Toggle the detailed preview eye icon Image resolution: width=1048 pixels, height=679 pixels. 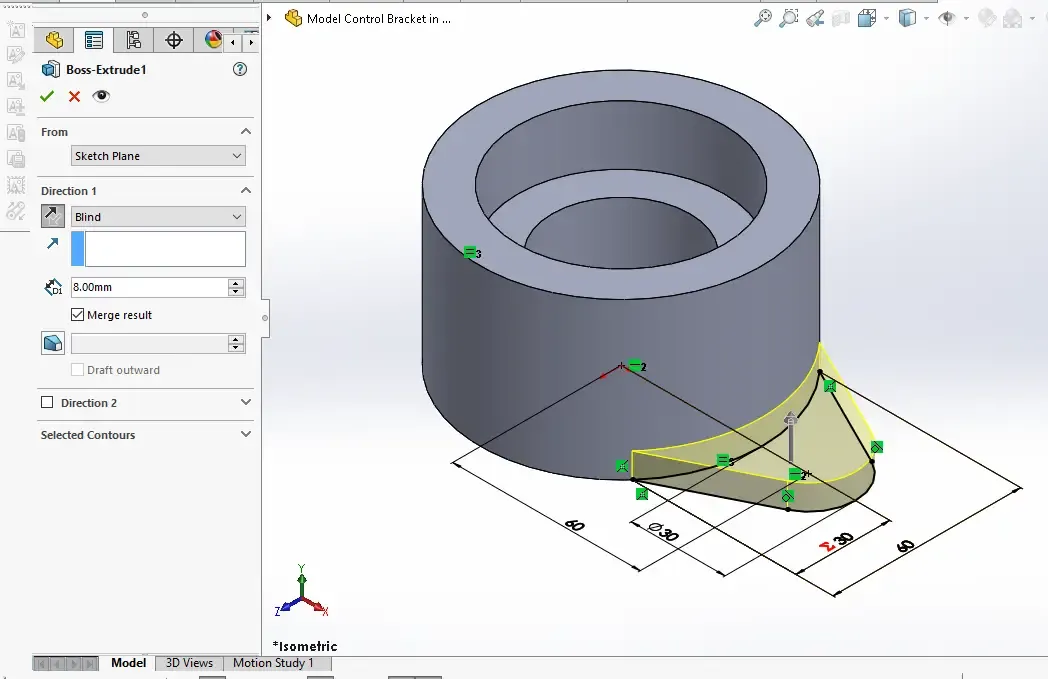tap(101, 96)
